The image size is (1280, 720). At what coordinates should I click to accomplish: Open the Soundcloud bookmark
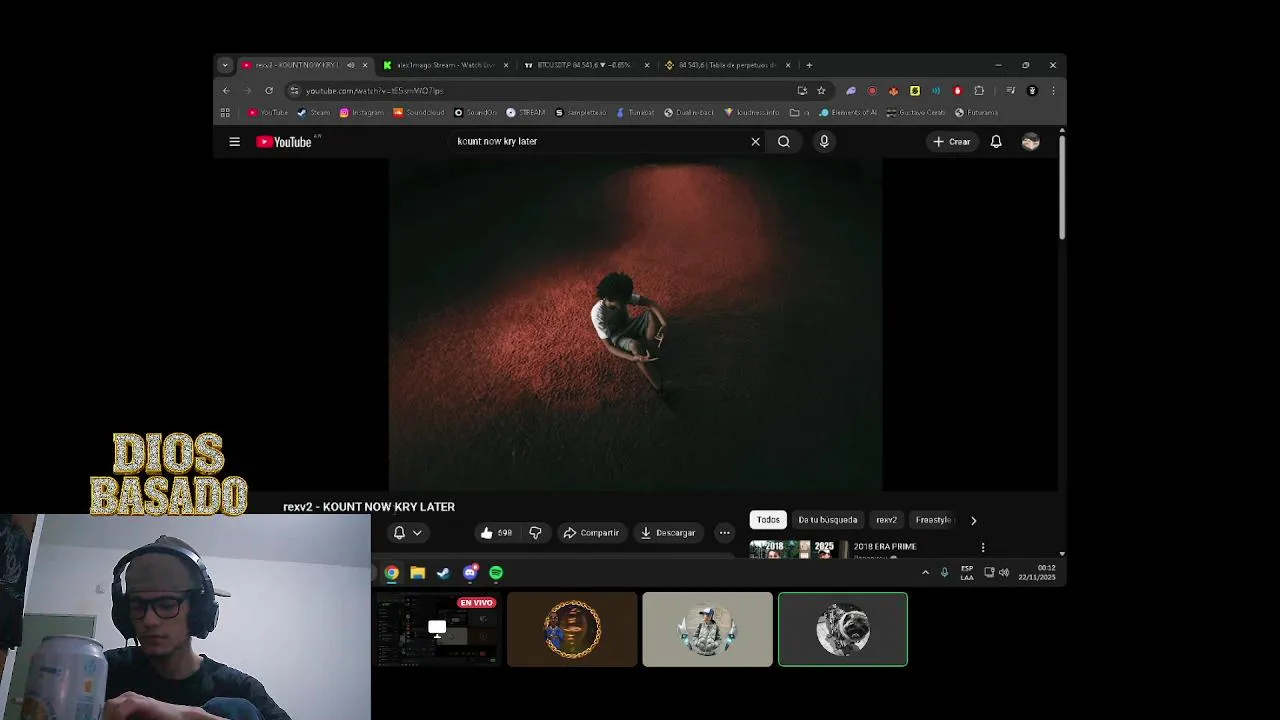(x=419, y=113)
